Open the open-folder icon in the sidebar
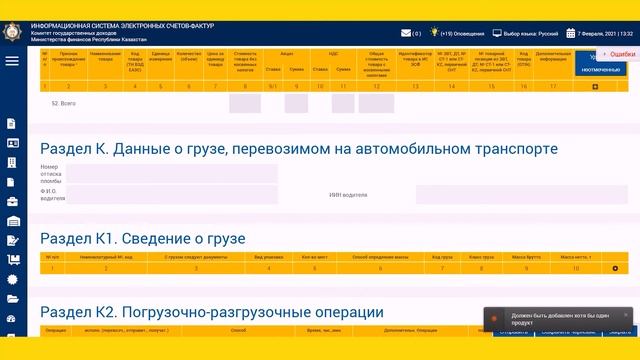640x360 pixels. [x=13, y=299]
